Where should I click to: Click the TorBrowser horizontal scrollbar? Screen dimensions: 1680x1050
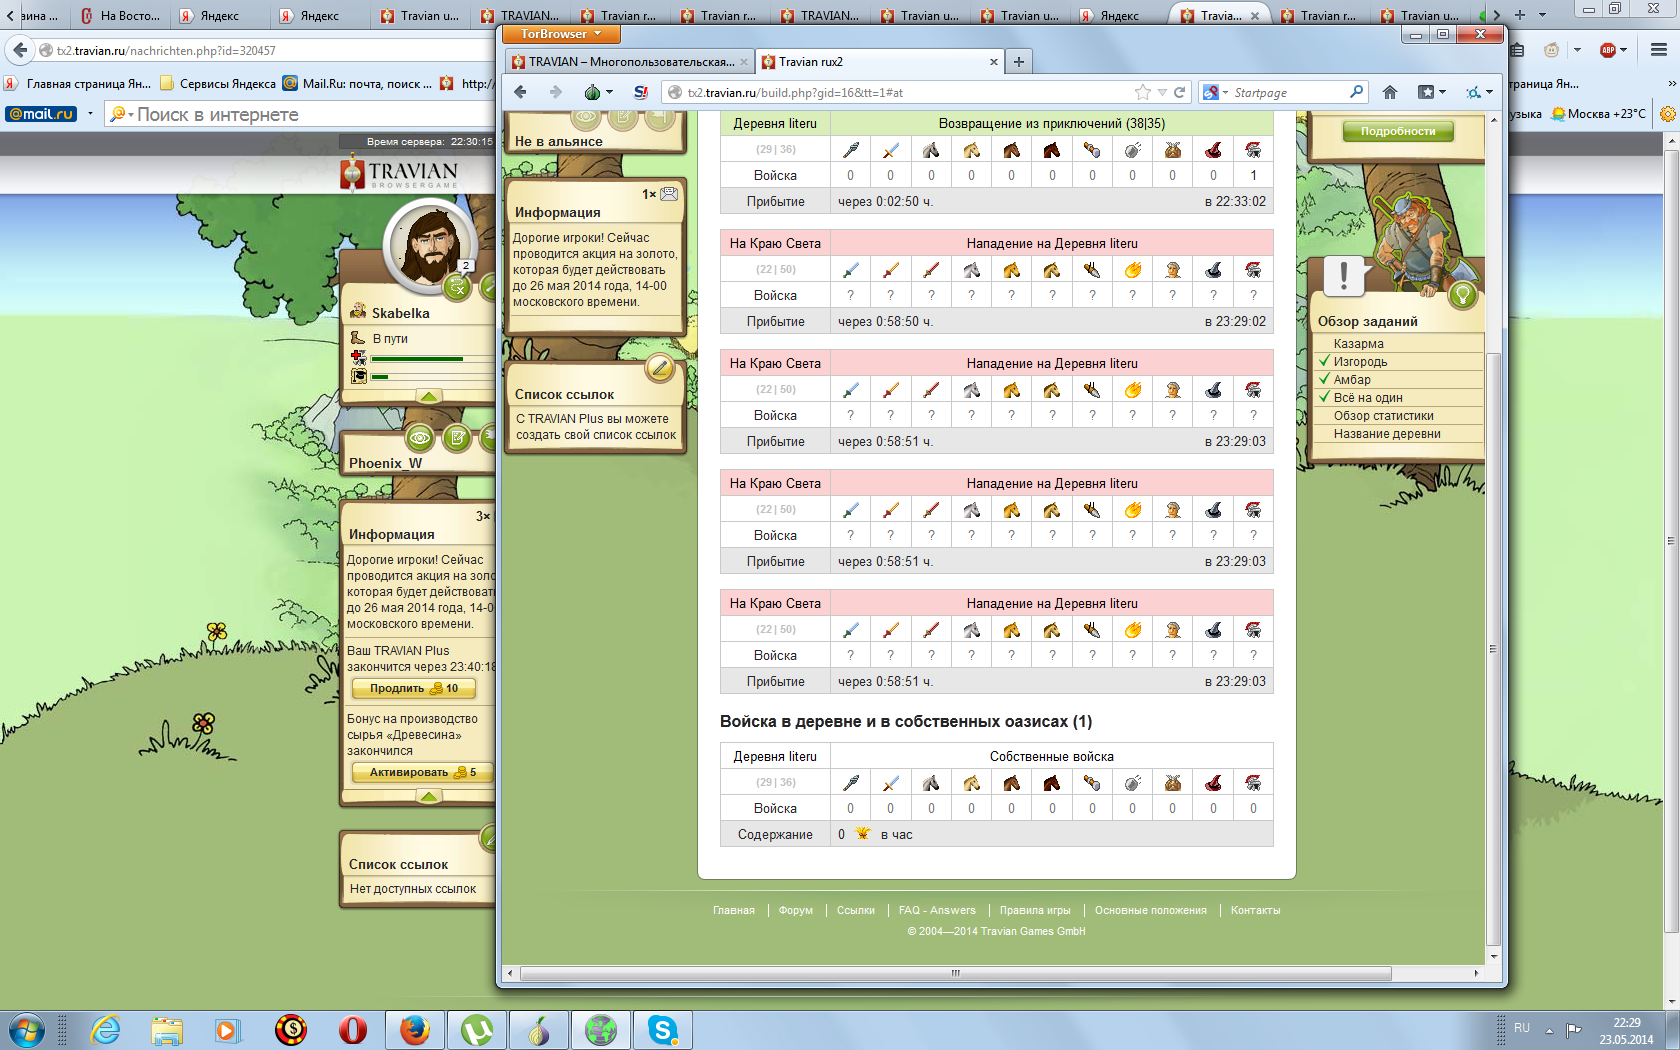pyautogui.click(x=955, y=973)
